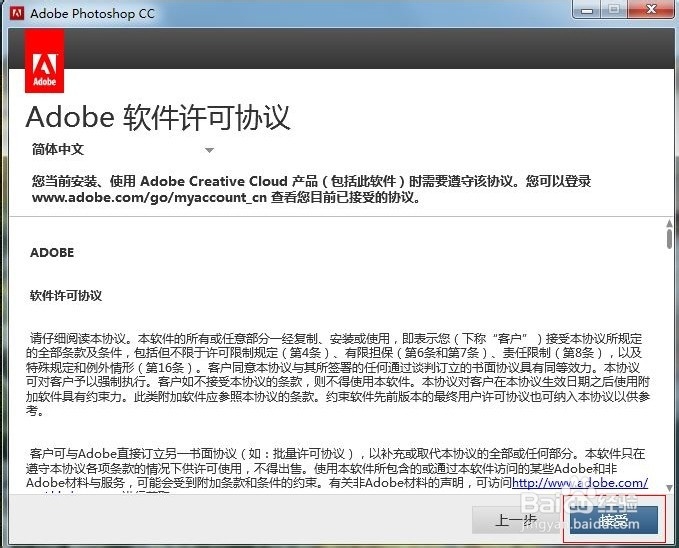Click the www.adobe.com/go/myaccount_cn text
Viewport: 679px width, 548px height.
149,198
